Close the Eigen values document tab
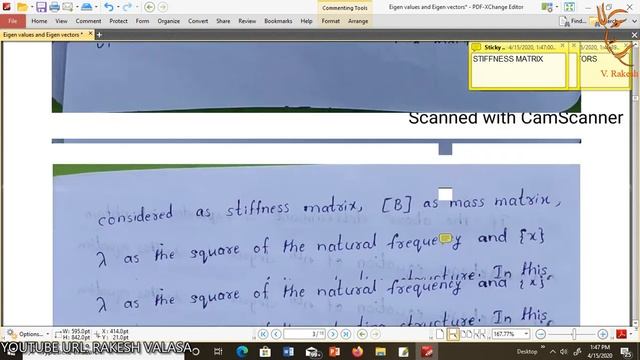The image size is (640, 360). pyautogui.click(x=91, y=34)
